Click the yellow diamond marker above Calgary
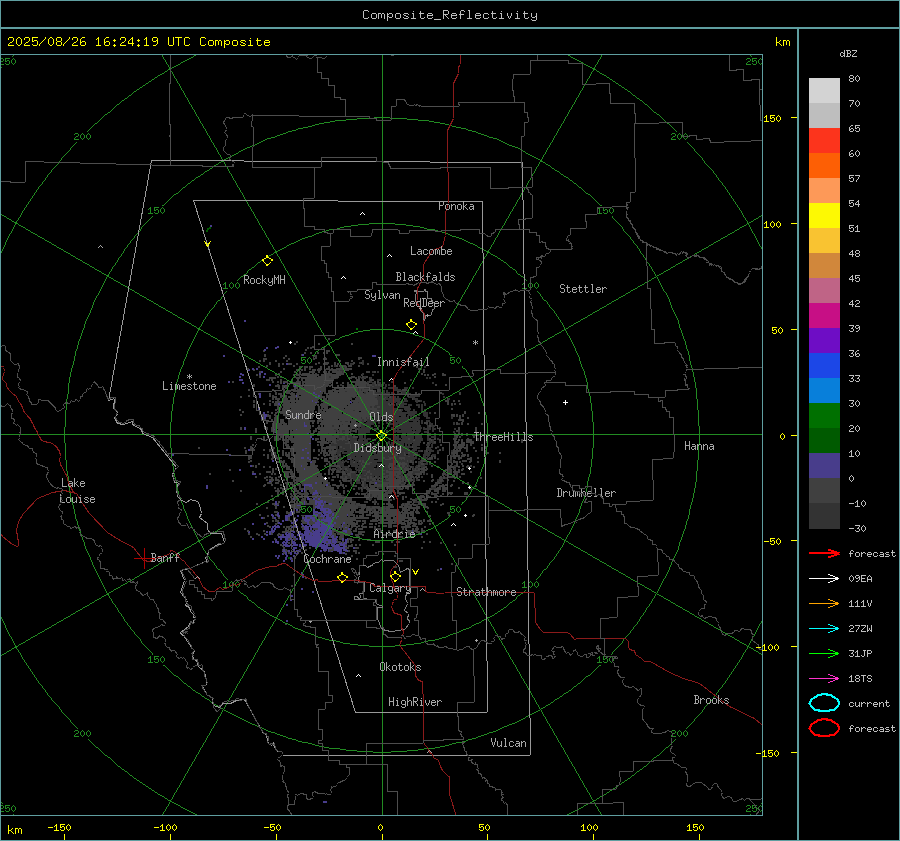Image resolution: width=900 pixels, height=841 pixels. coord(395,576)
